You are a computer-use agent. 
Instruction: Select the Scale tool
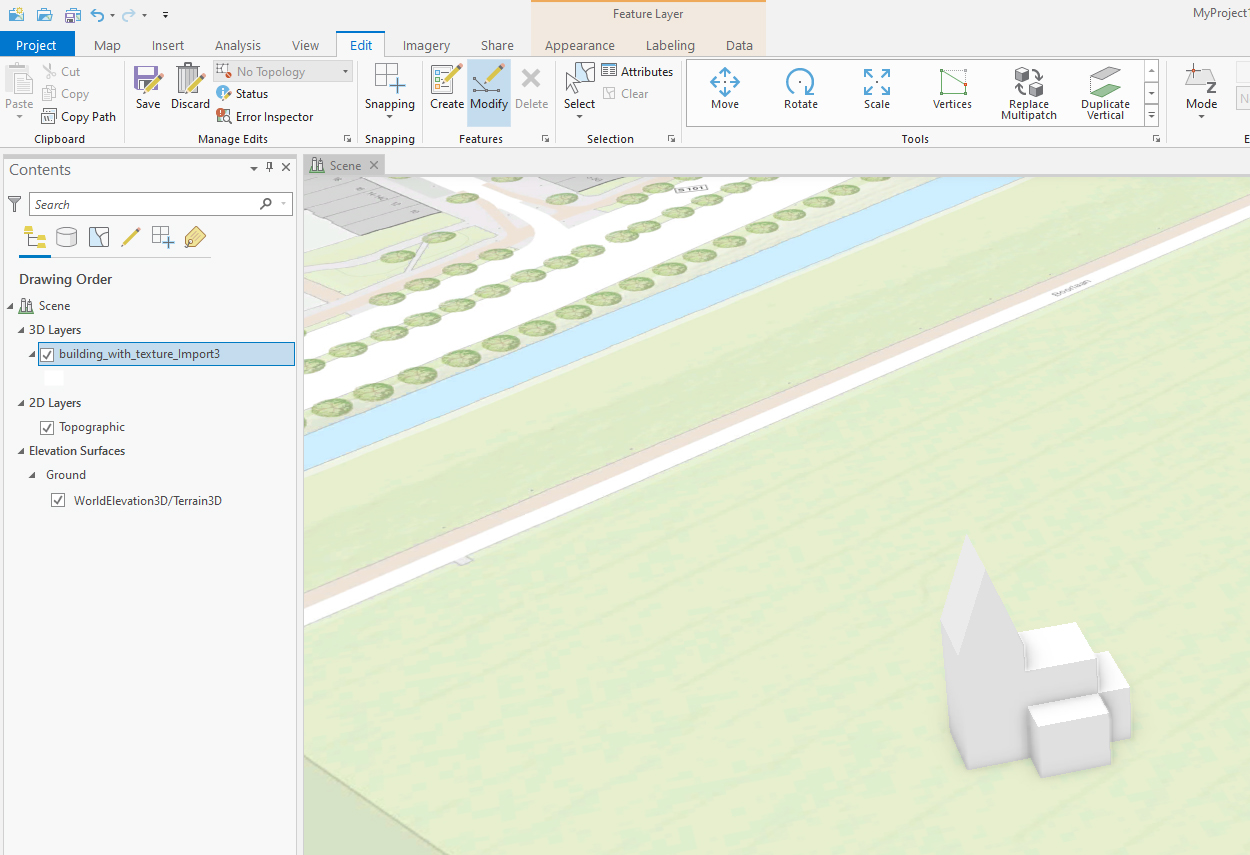coord(877,90)
